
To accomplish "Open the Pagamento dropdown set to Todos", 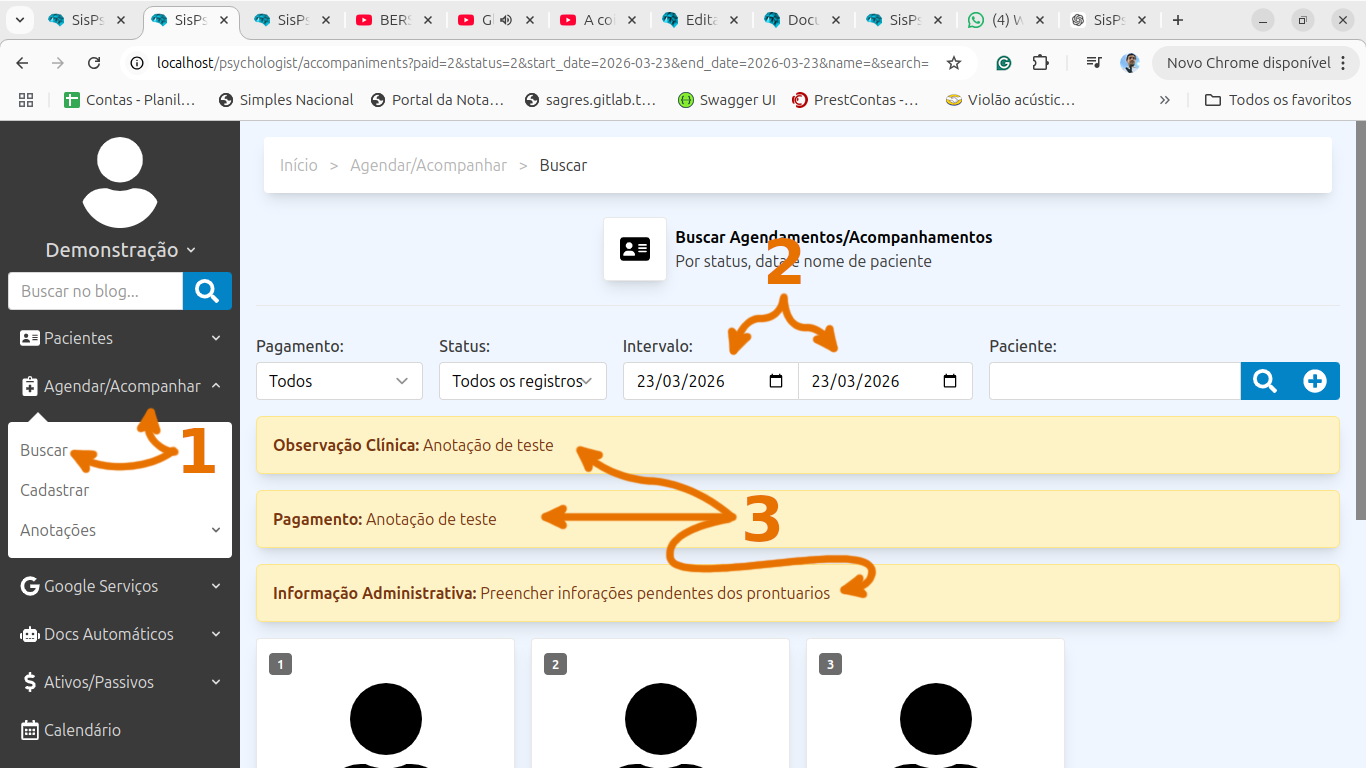I will 339,381.
